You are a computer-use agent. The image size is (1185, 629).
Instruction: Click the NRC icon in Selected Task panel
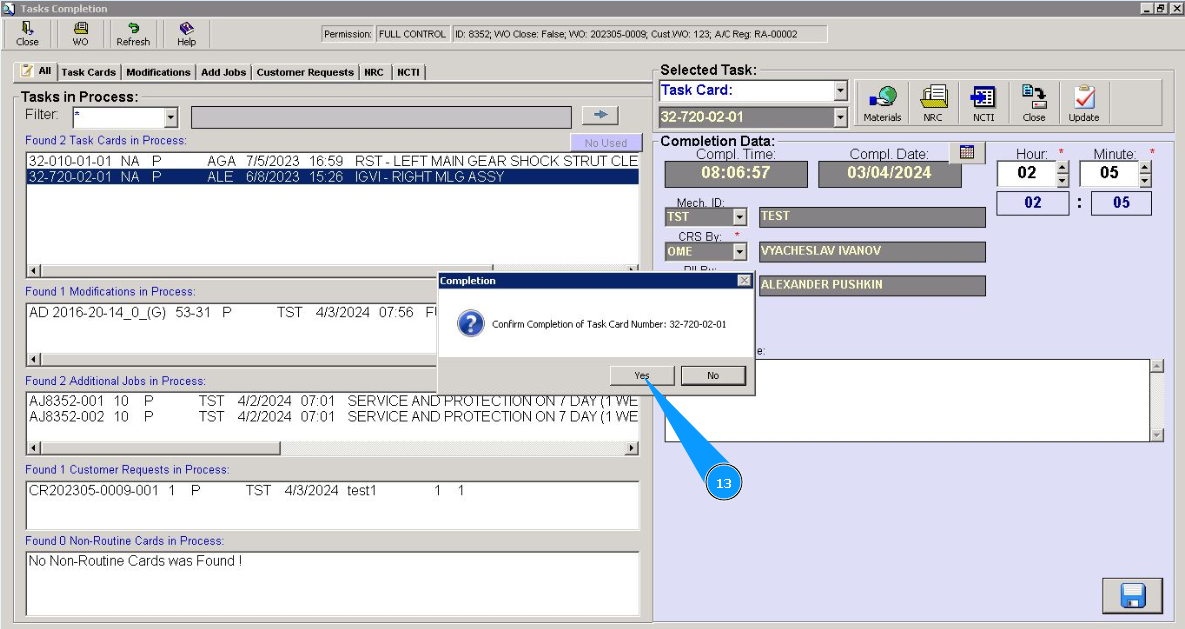(933, 103)
